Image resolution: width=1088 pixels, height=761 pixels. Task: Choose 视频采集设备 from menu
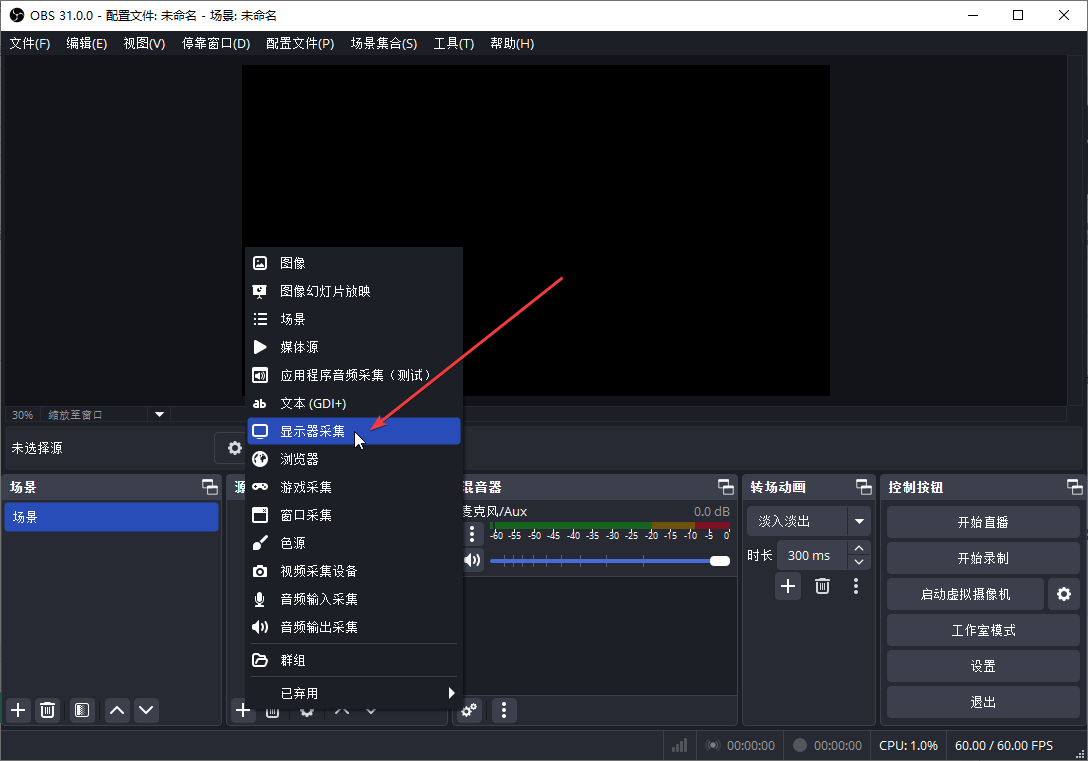(x=354, y=571)
